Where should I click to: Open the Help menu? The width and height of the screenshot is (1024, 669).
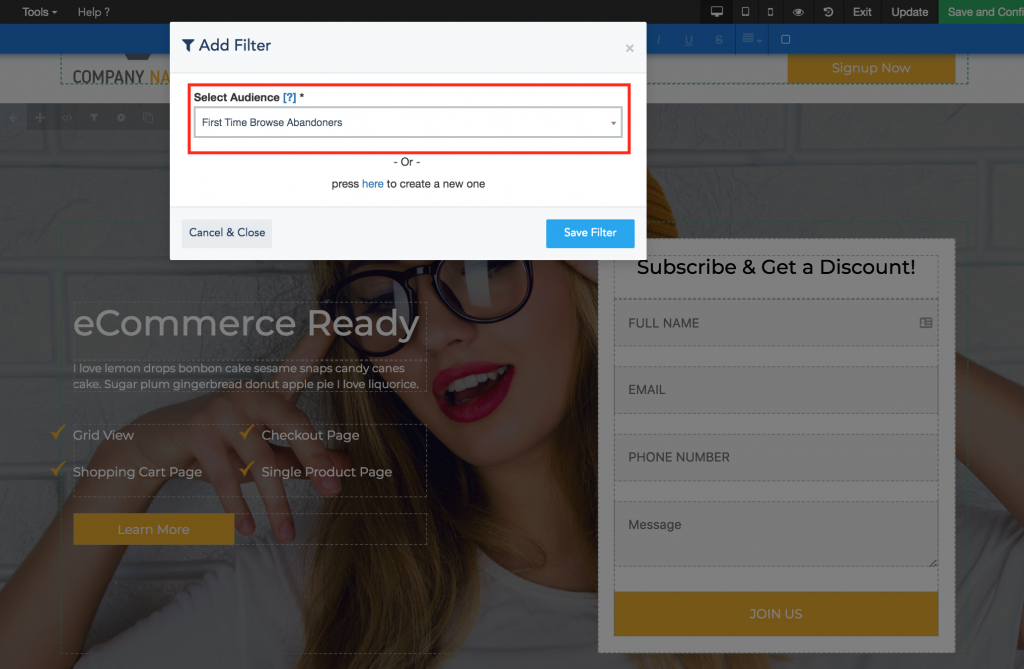click(94, 12)
